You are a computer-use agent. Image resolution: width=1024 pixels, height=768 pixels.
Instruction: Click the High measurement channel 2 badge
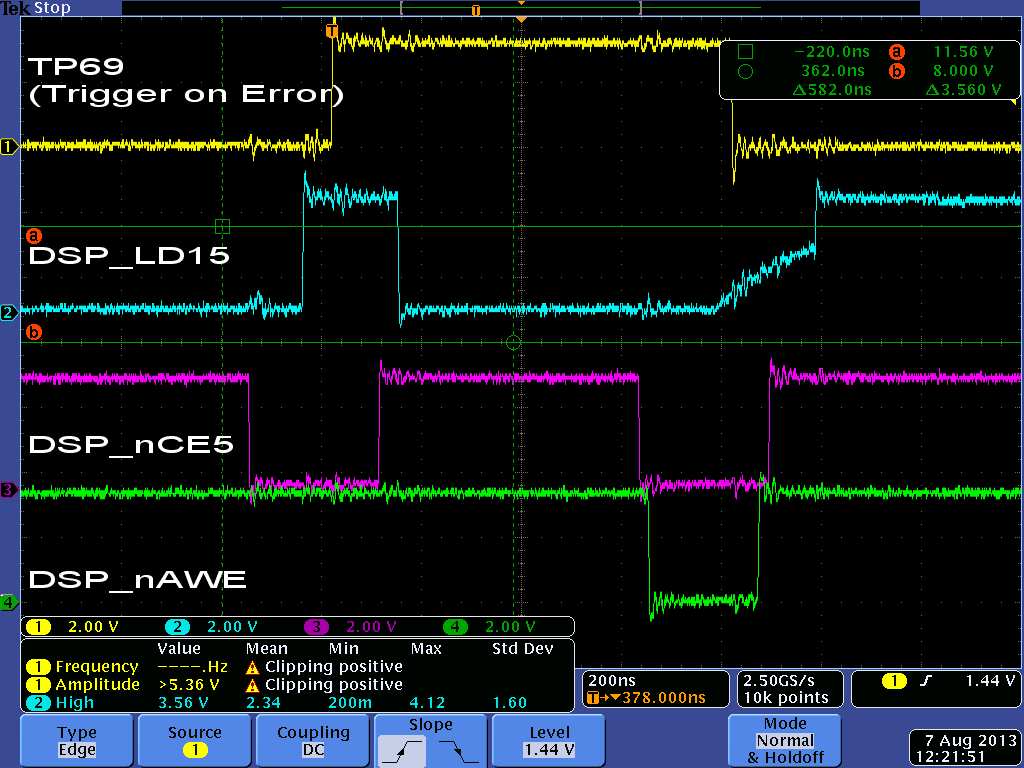(38, 703)
